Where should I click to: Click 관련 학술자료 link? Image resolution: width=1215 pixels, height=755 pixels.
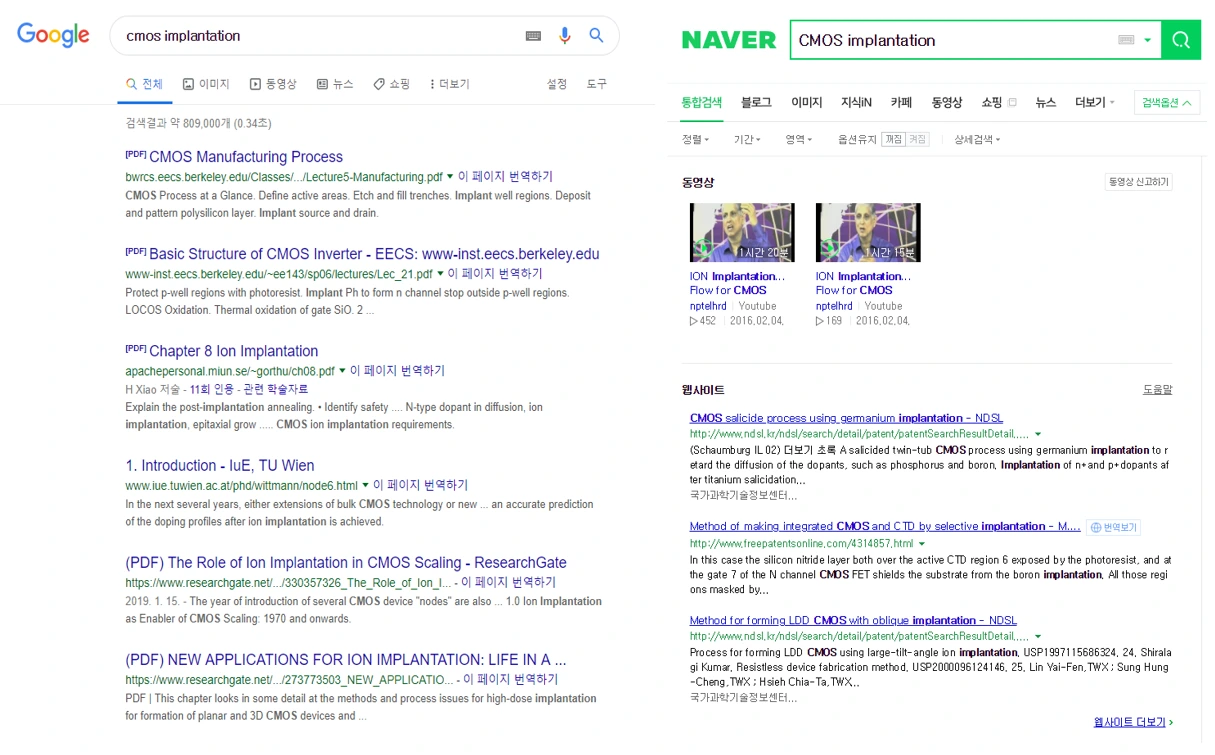[275, 389]
